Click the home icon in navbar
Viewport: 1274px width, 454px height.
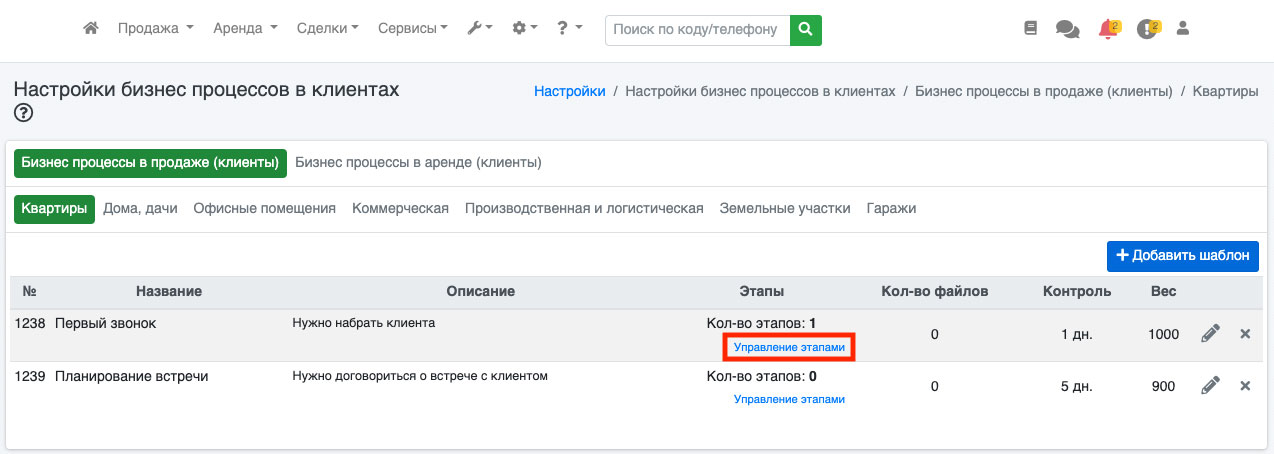pyautogui.click(x=91, y=29)
